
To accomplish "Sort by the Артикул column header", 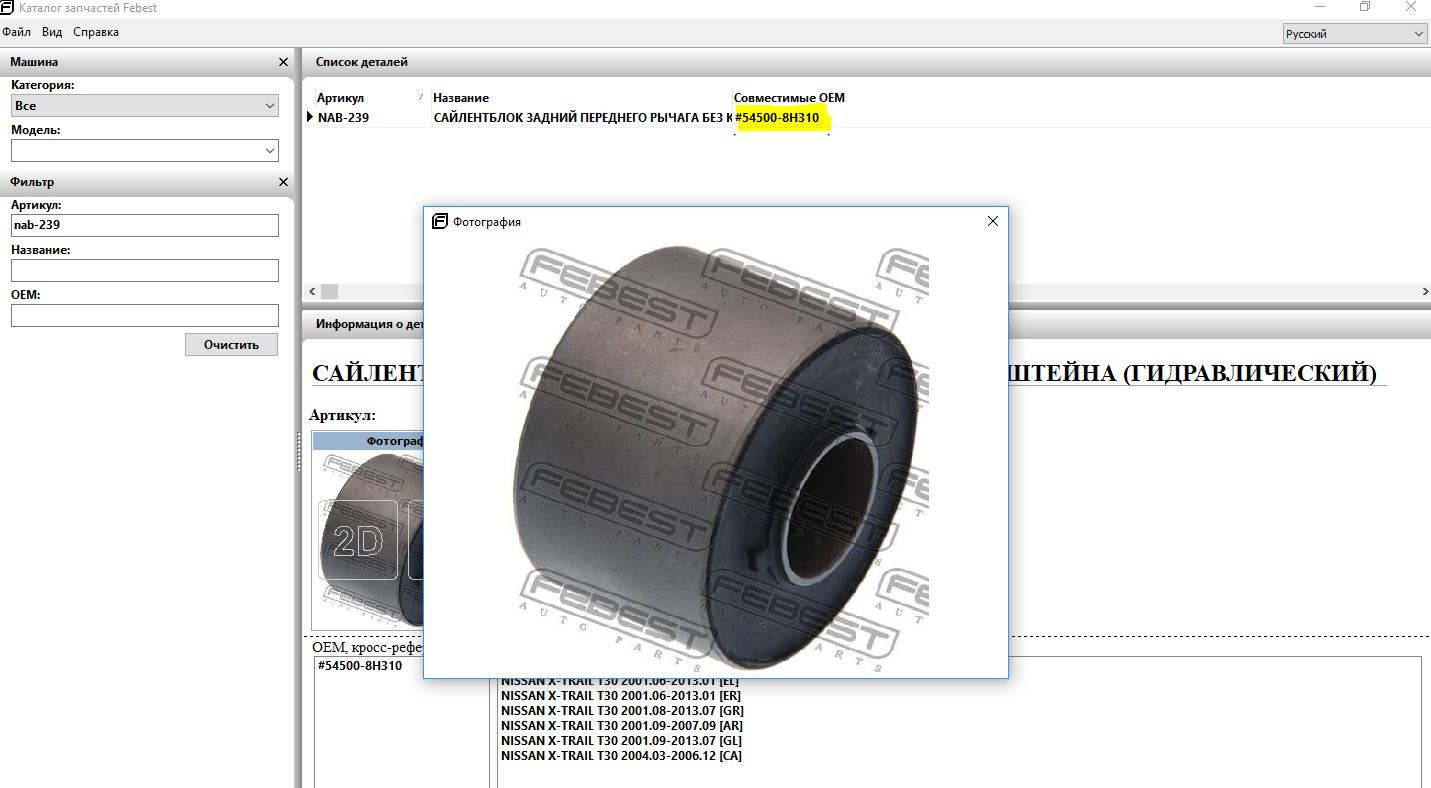I will [x=340, y=97].
